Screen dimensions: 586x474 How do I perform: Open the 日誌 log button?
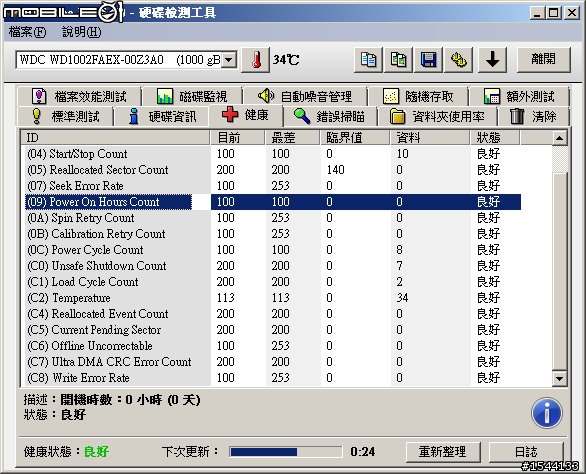pos(526,452)
